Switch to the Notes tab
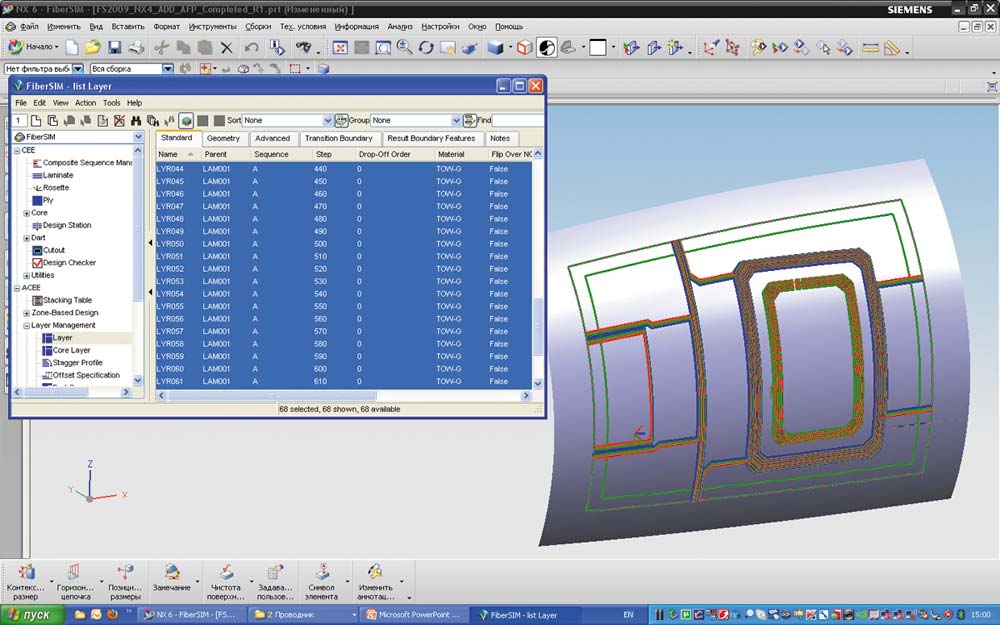The width and height of the screenshot is (1000, 625). [500, 138]
